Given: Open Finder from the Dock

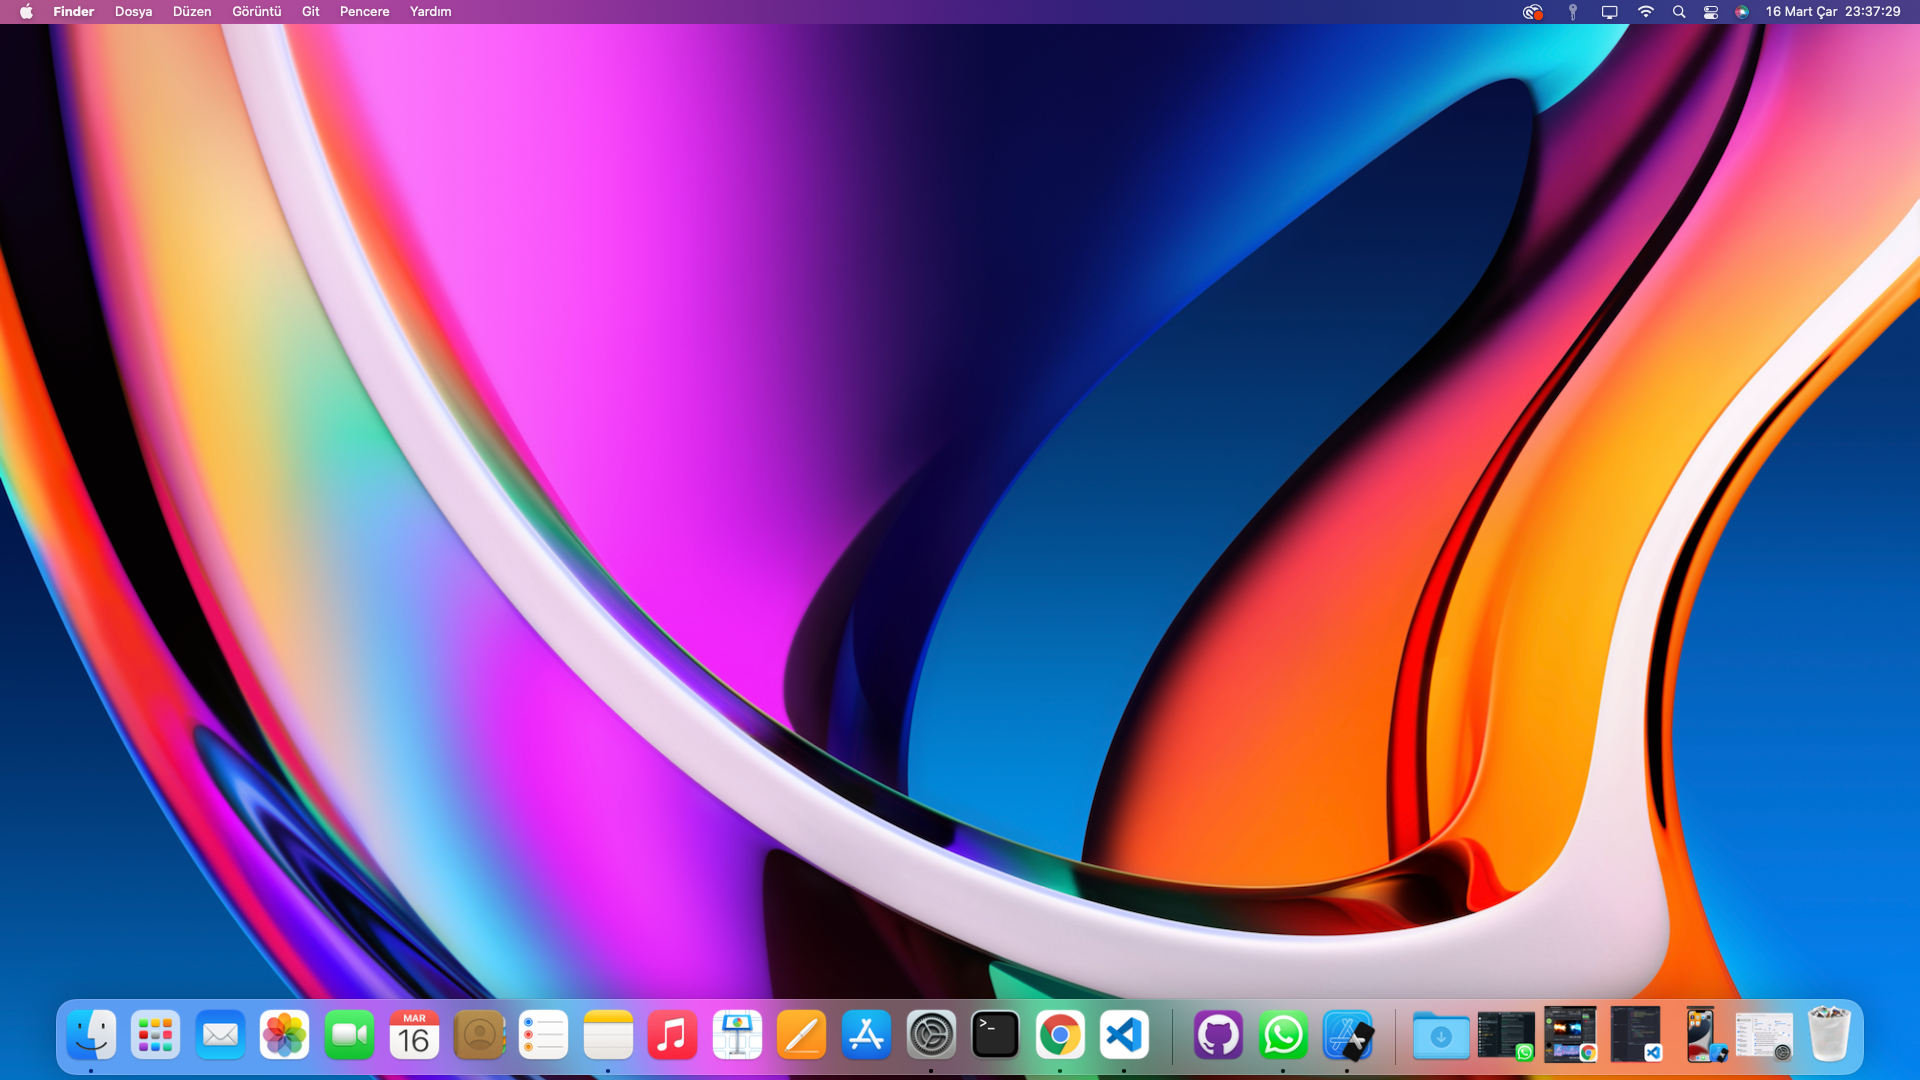Looking at the screenshot, I should click(91, 1035).
